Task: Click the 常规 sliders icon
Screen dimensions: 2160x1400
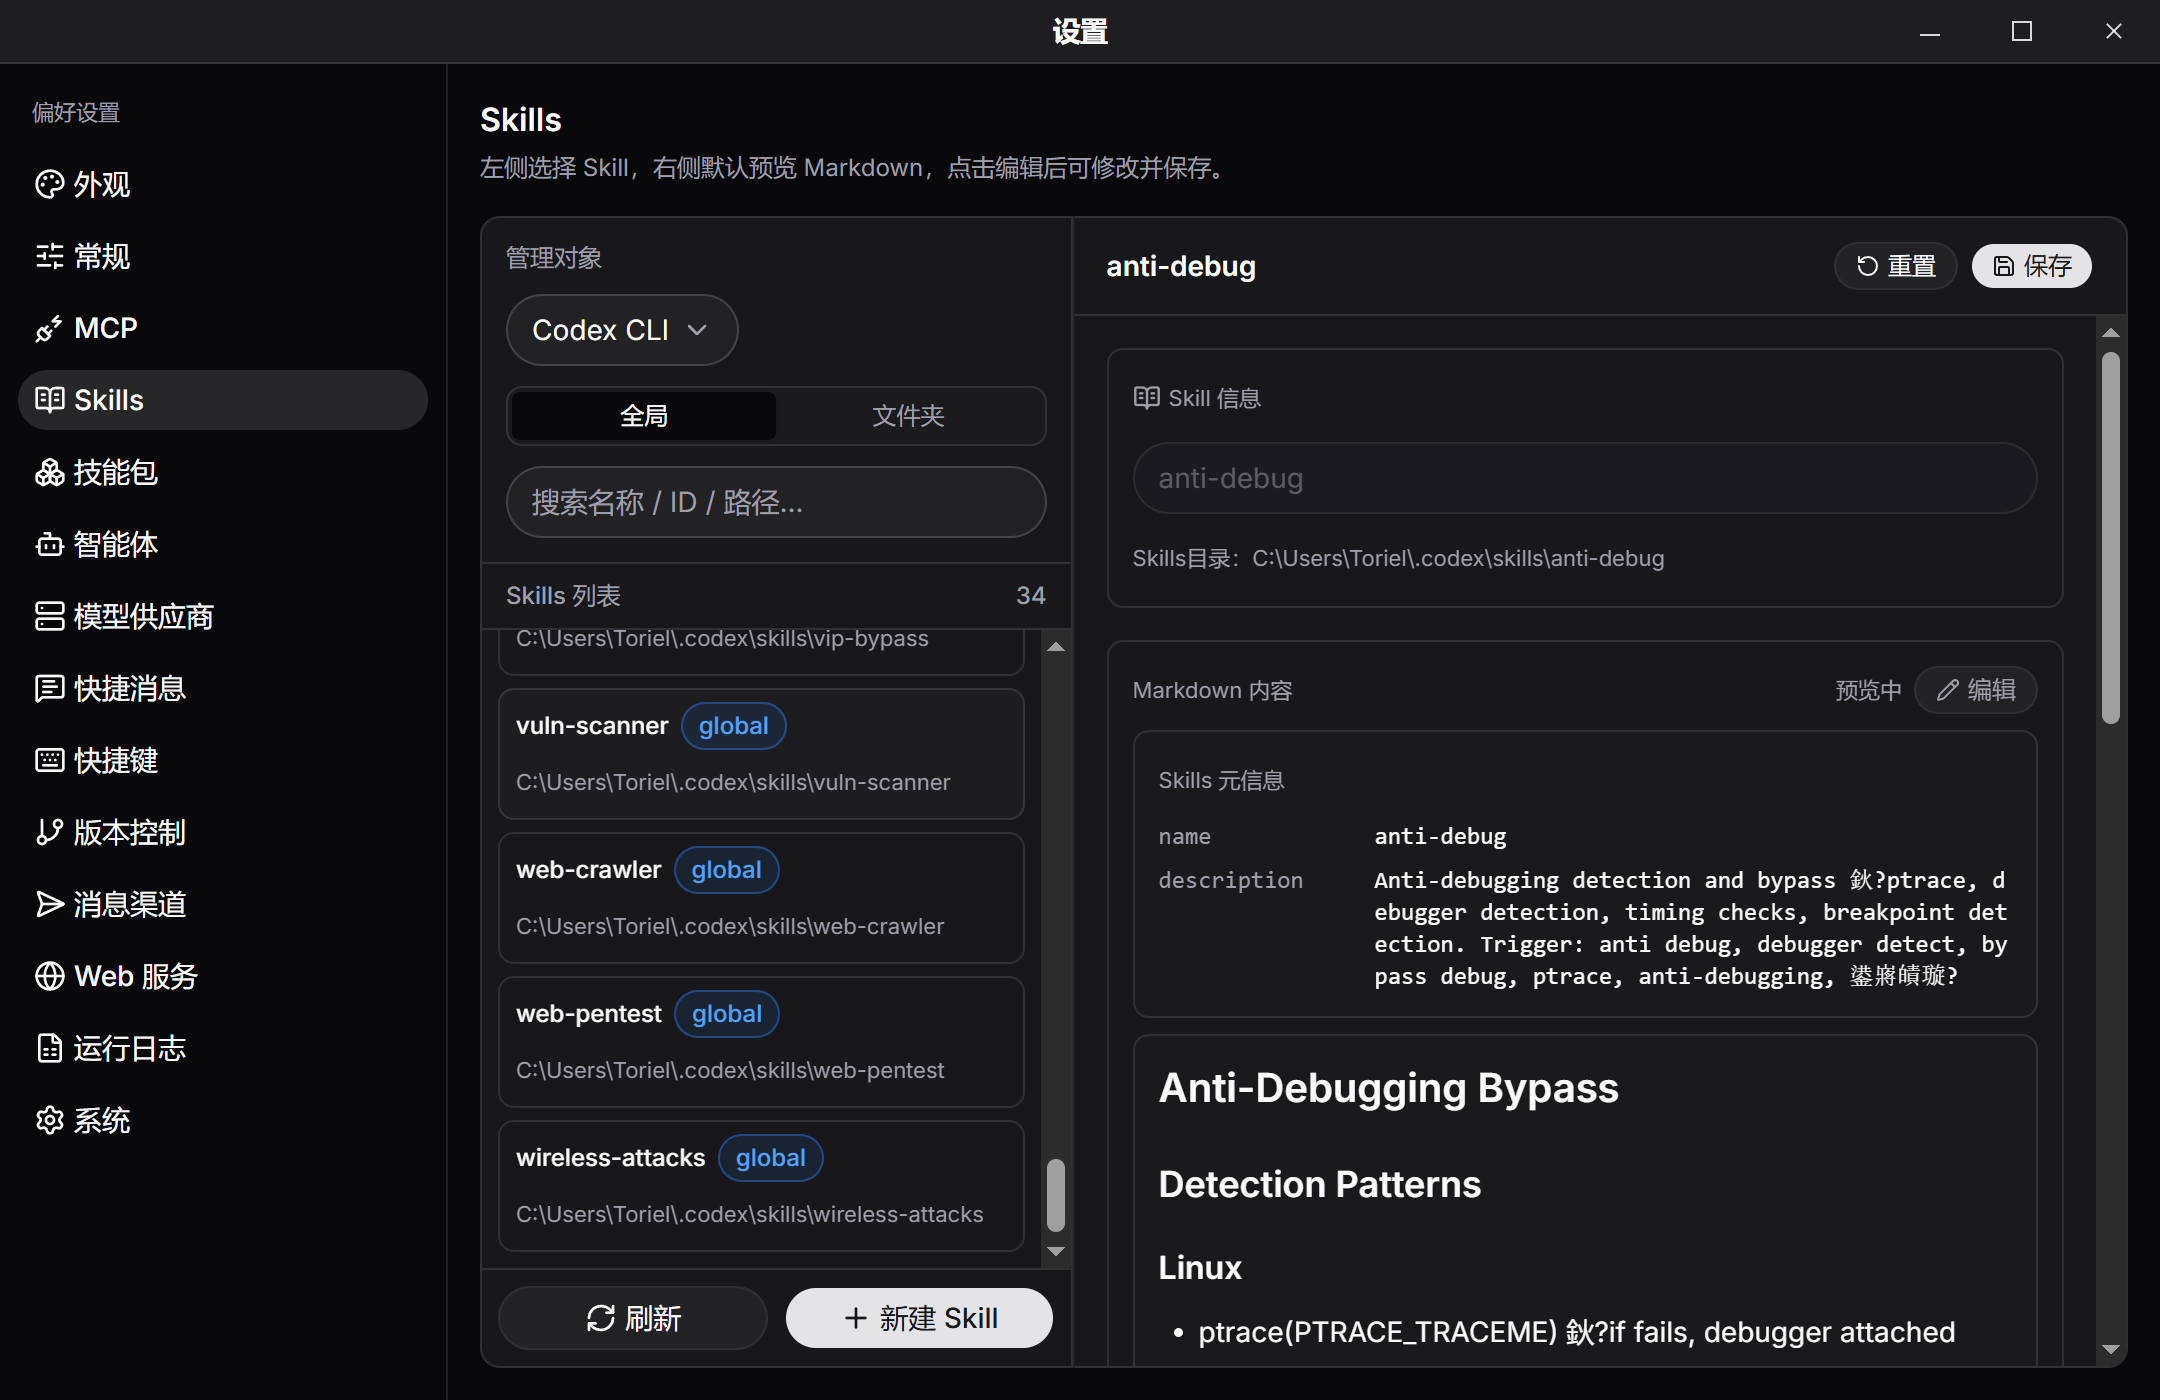Action: pyautogui.click(x=49, y=256)
